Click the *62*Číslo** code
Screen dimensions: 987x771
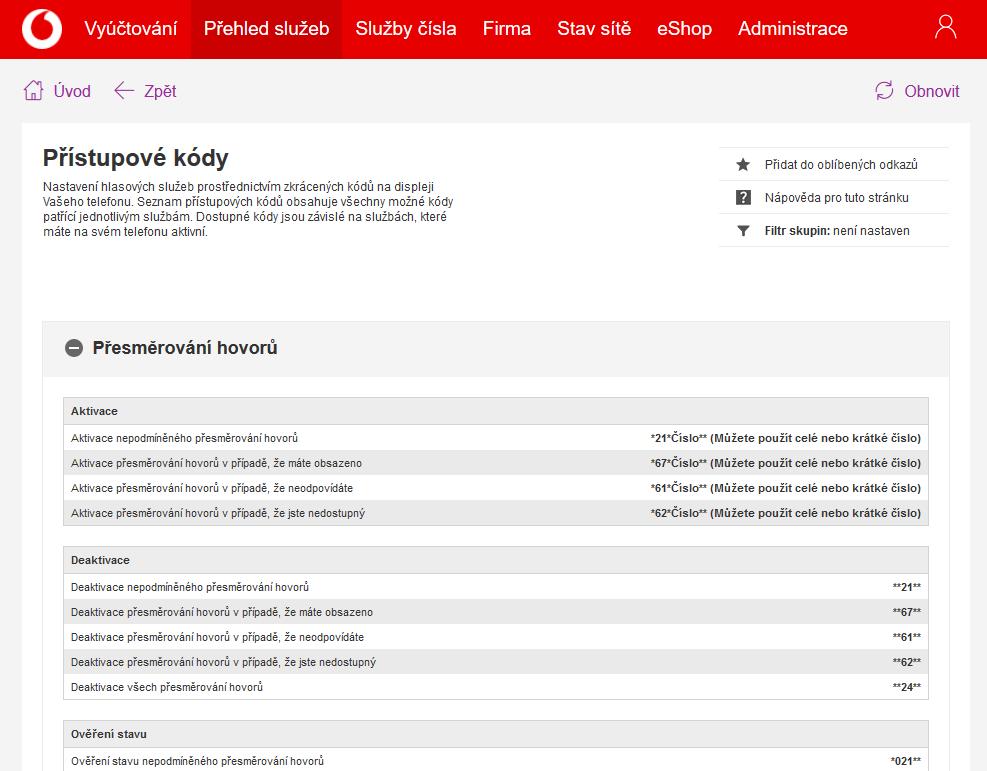(x=679, y=514)
